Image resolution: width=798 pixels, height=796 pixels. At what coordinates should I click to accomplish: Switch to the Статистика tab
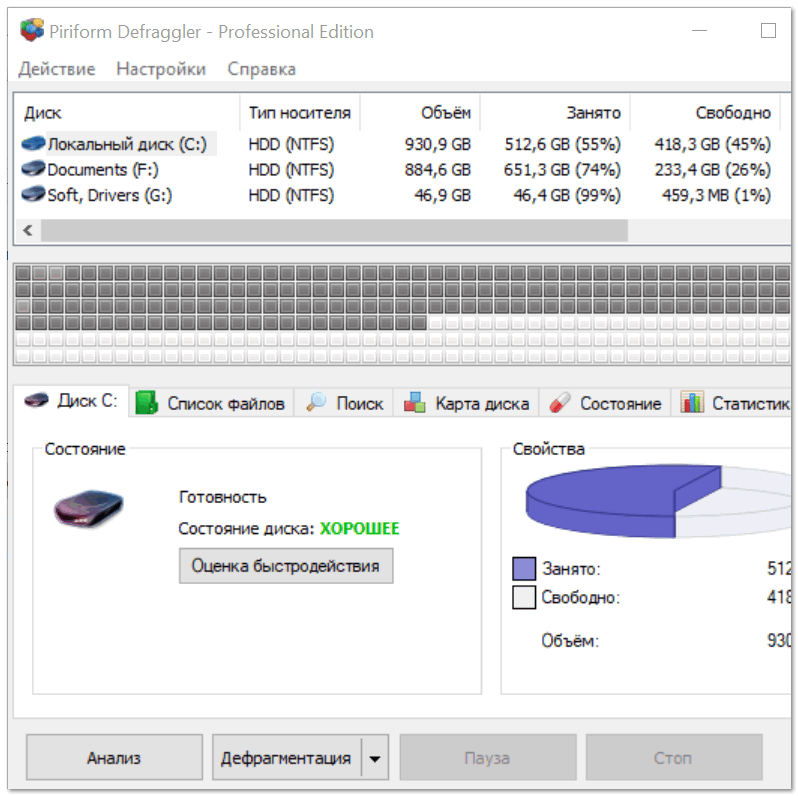(732, 403)
